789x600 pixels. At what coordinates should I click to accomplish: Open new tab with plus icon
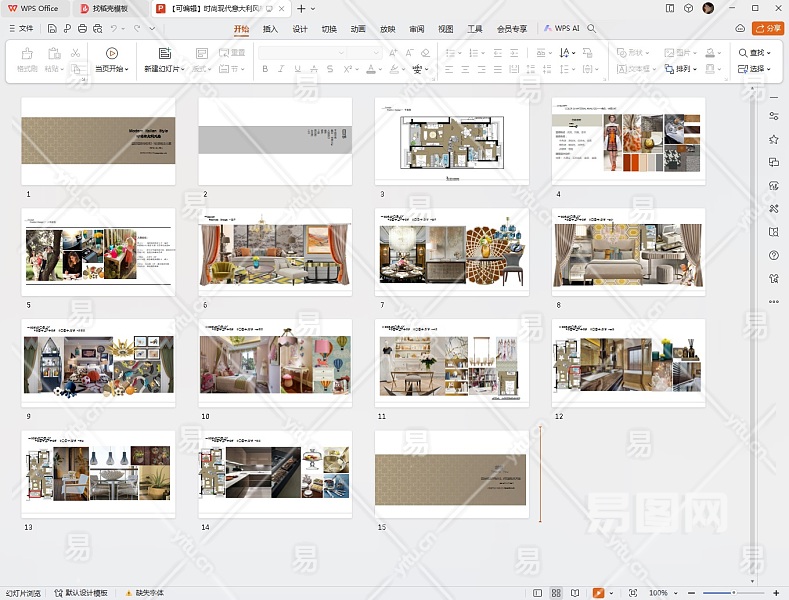click(x=301, y=8)
